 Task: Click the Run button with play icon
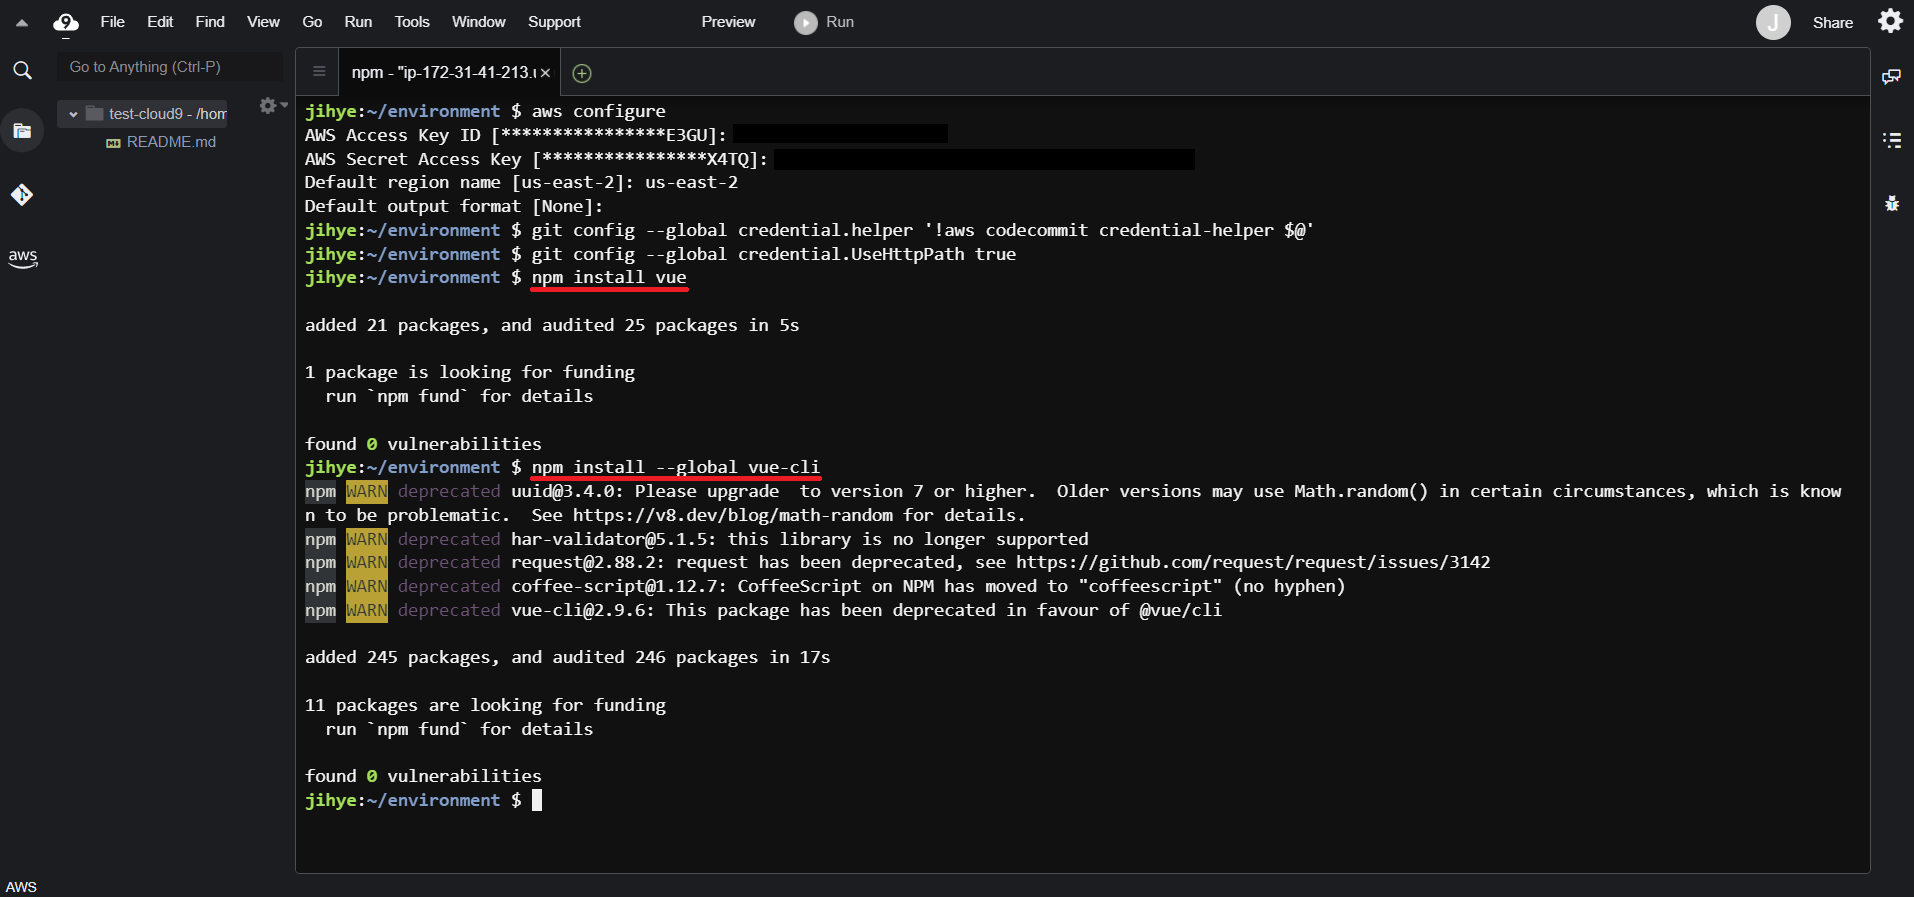(x=824, y=22)
